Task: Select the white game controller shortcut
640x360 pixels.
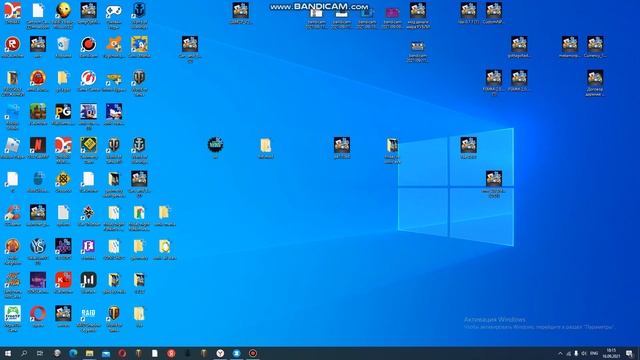Action: click(x=114, y=11)
